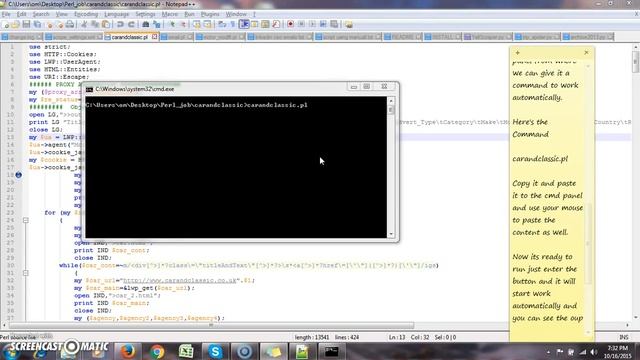Click the Redo toolbar icon
This screenshot has height=360, width=640.
pos(131,24)
